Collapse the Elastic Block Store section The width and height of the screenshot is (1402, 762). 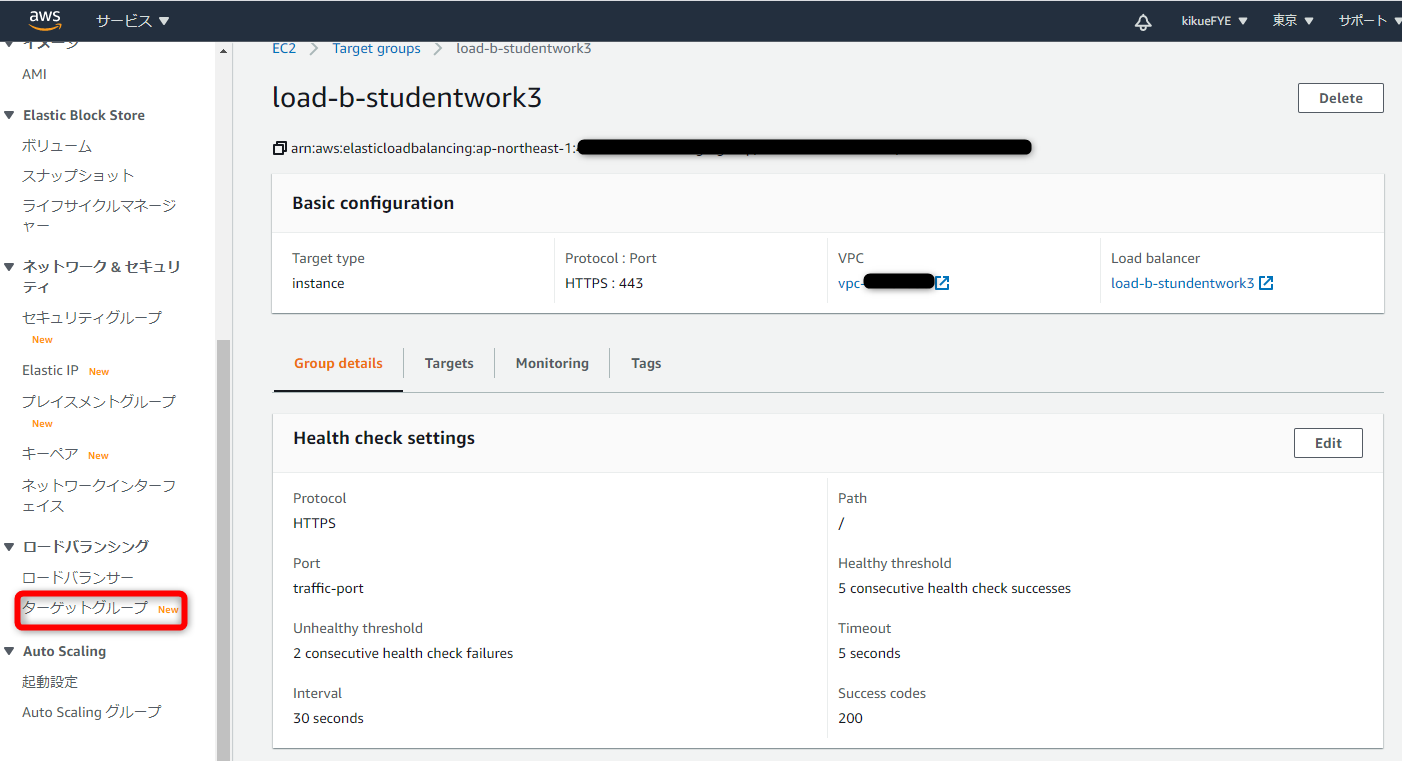tap(10, 115)
